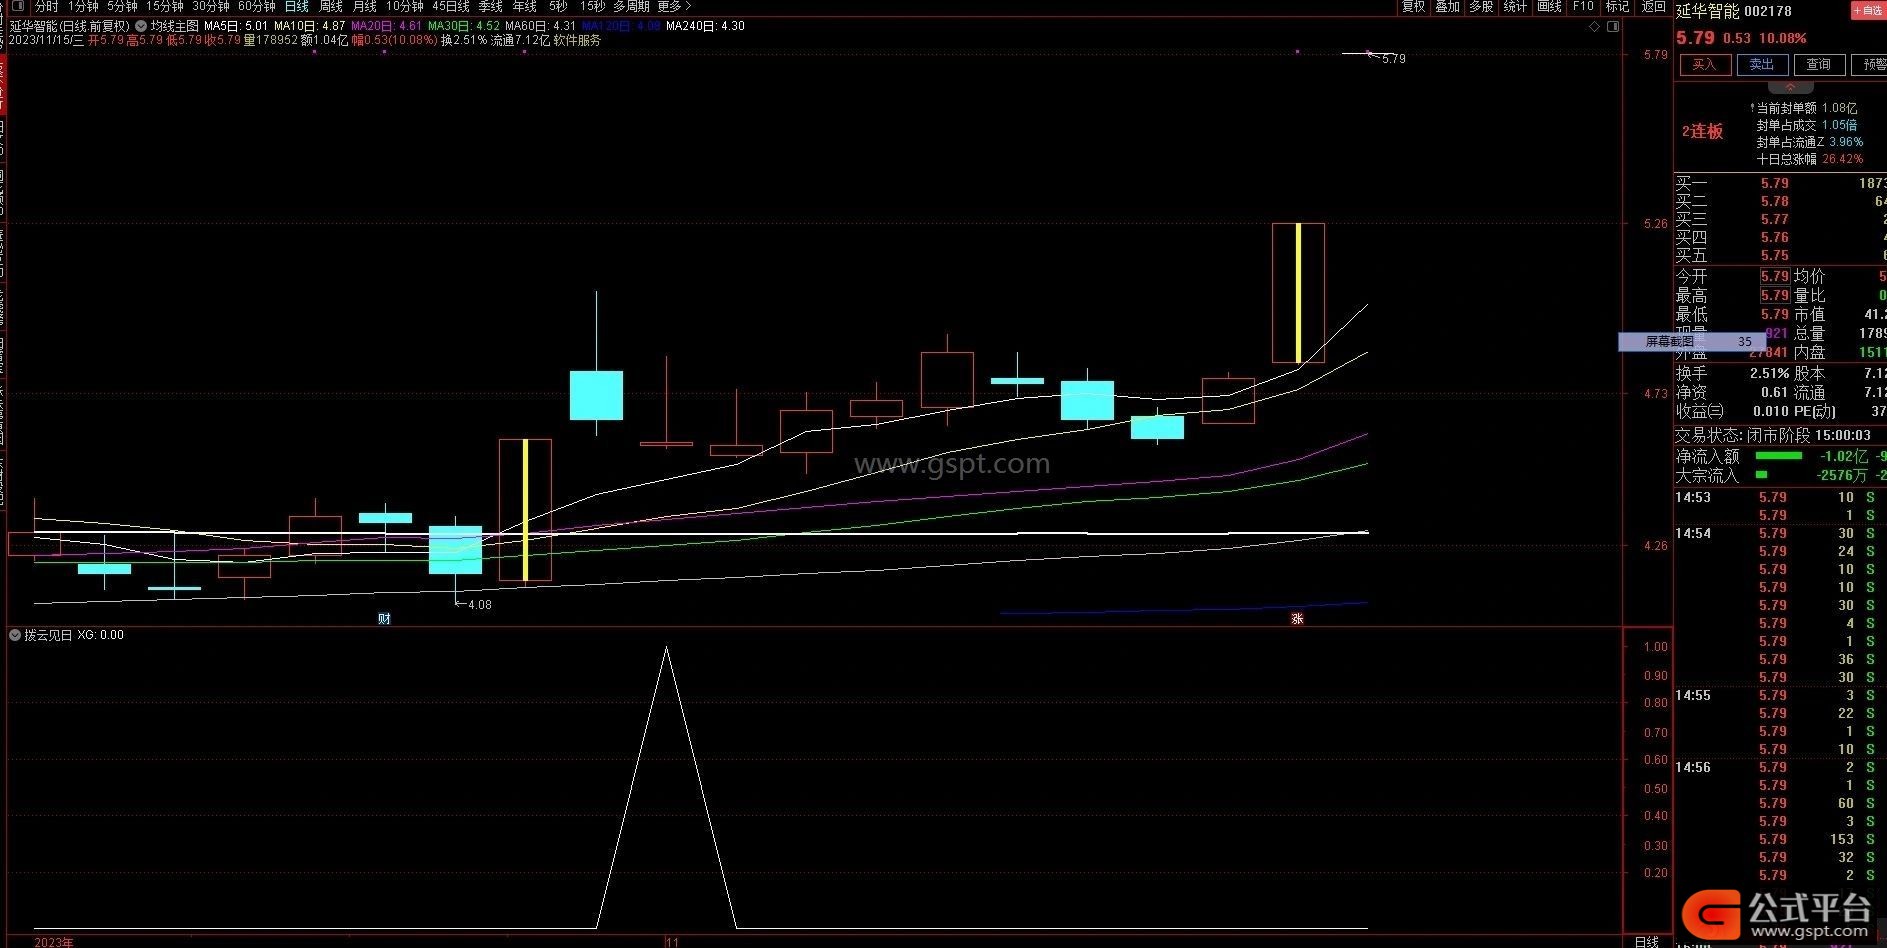Select the 日线 daily chart tab
The image size is (1887, 948).
point(297,6)
